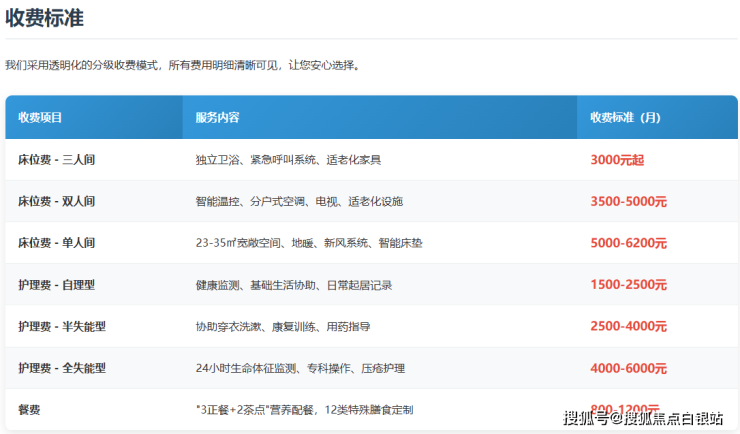This screenshot has height=434, width=740.
Task: Click the 护理费 - 全失能型 row label
Action: point(62,368)
